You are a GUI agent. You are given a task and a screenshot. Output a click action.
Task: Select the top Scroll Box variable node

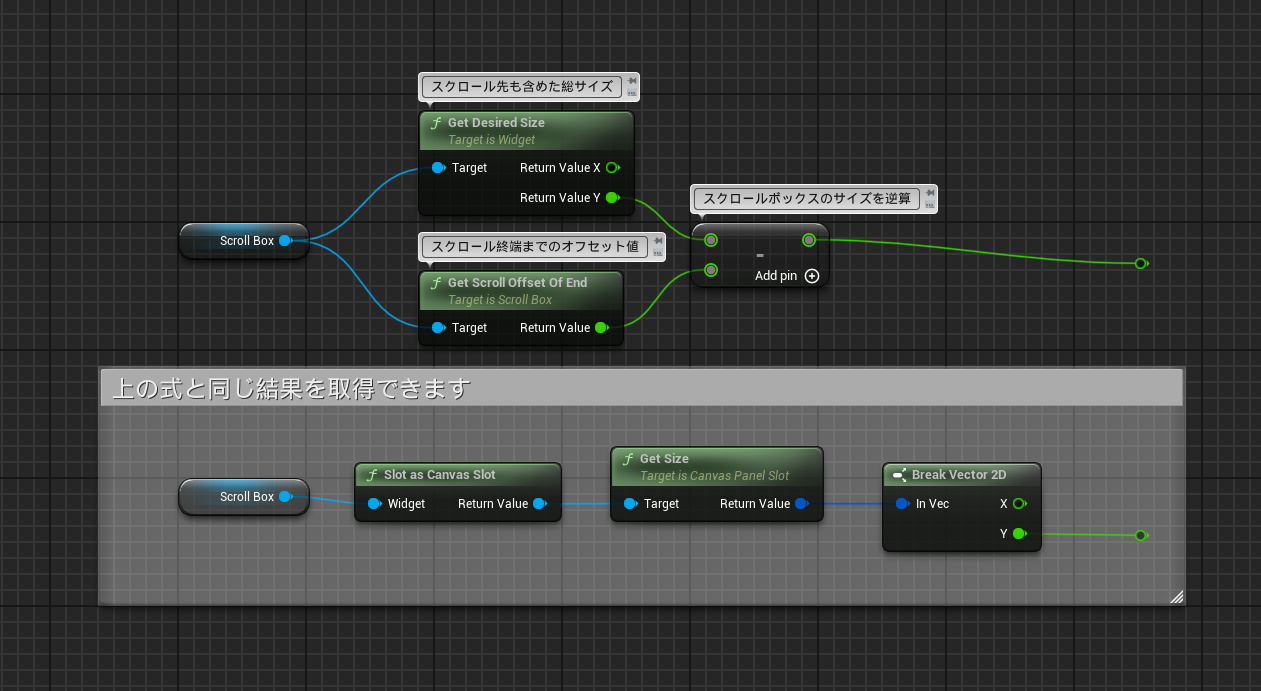pyautogui.click(x=242, y=241)
